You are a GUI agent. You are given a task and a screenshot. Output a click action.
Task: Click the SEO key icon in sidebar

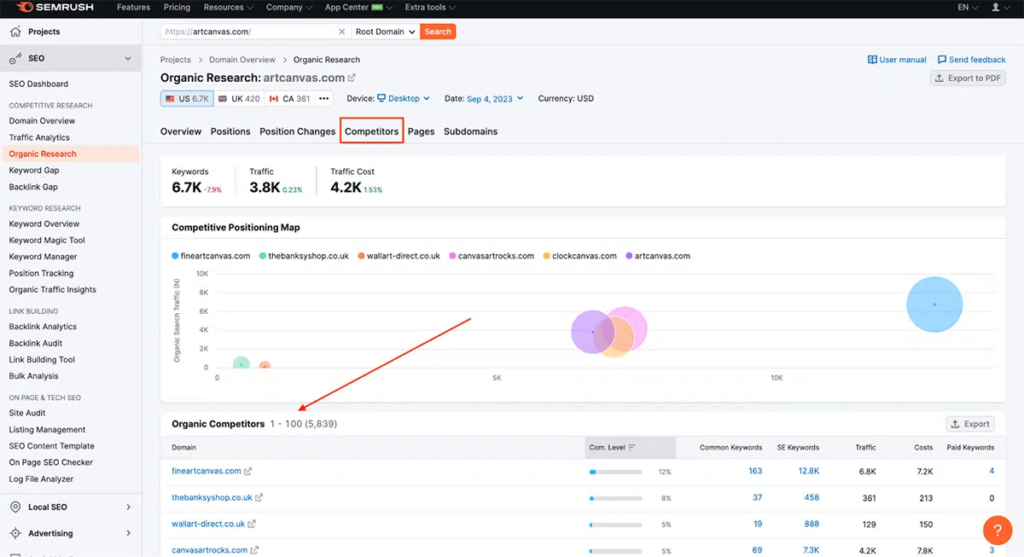[x=15, y=59]
